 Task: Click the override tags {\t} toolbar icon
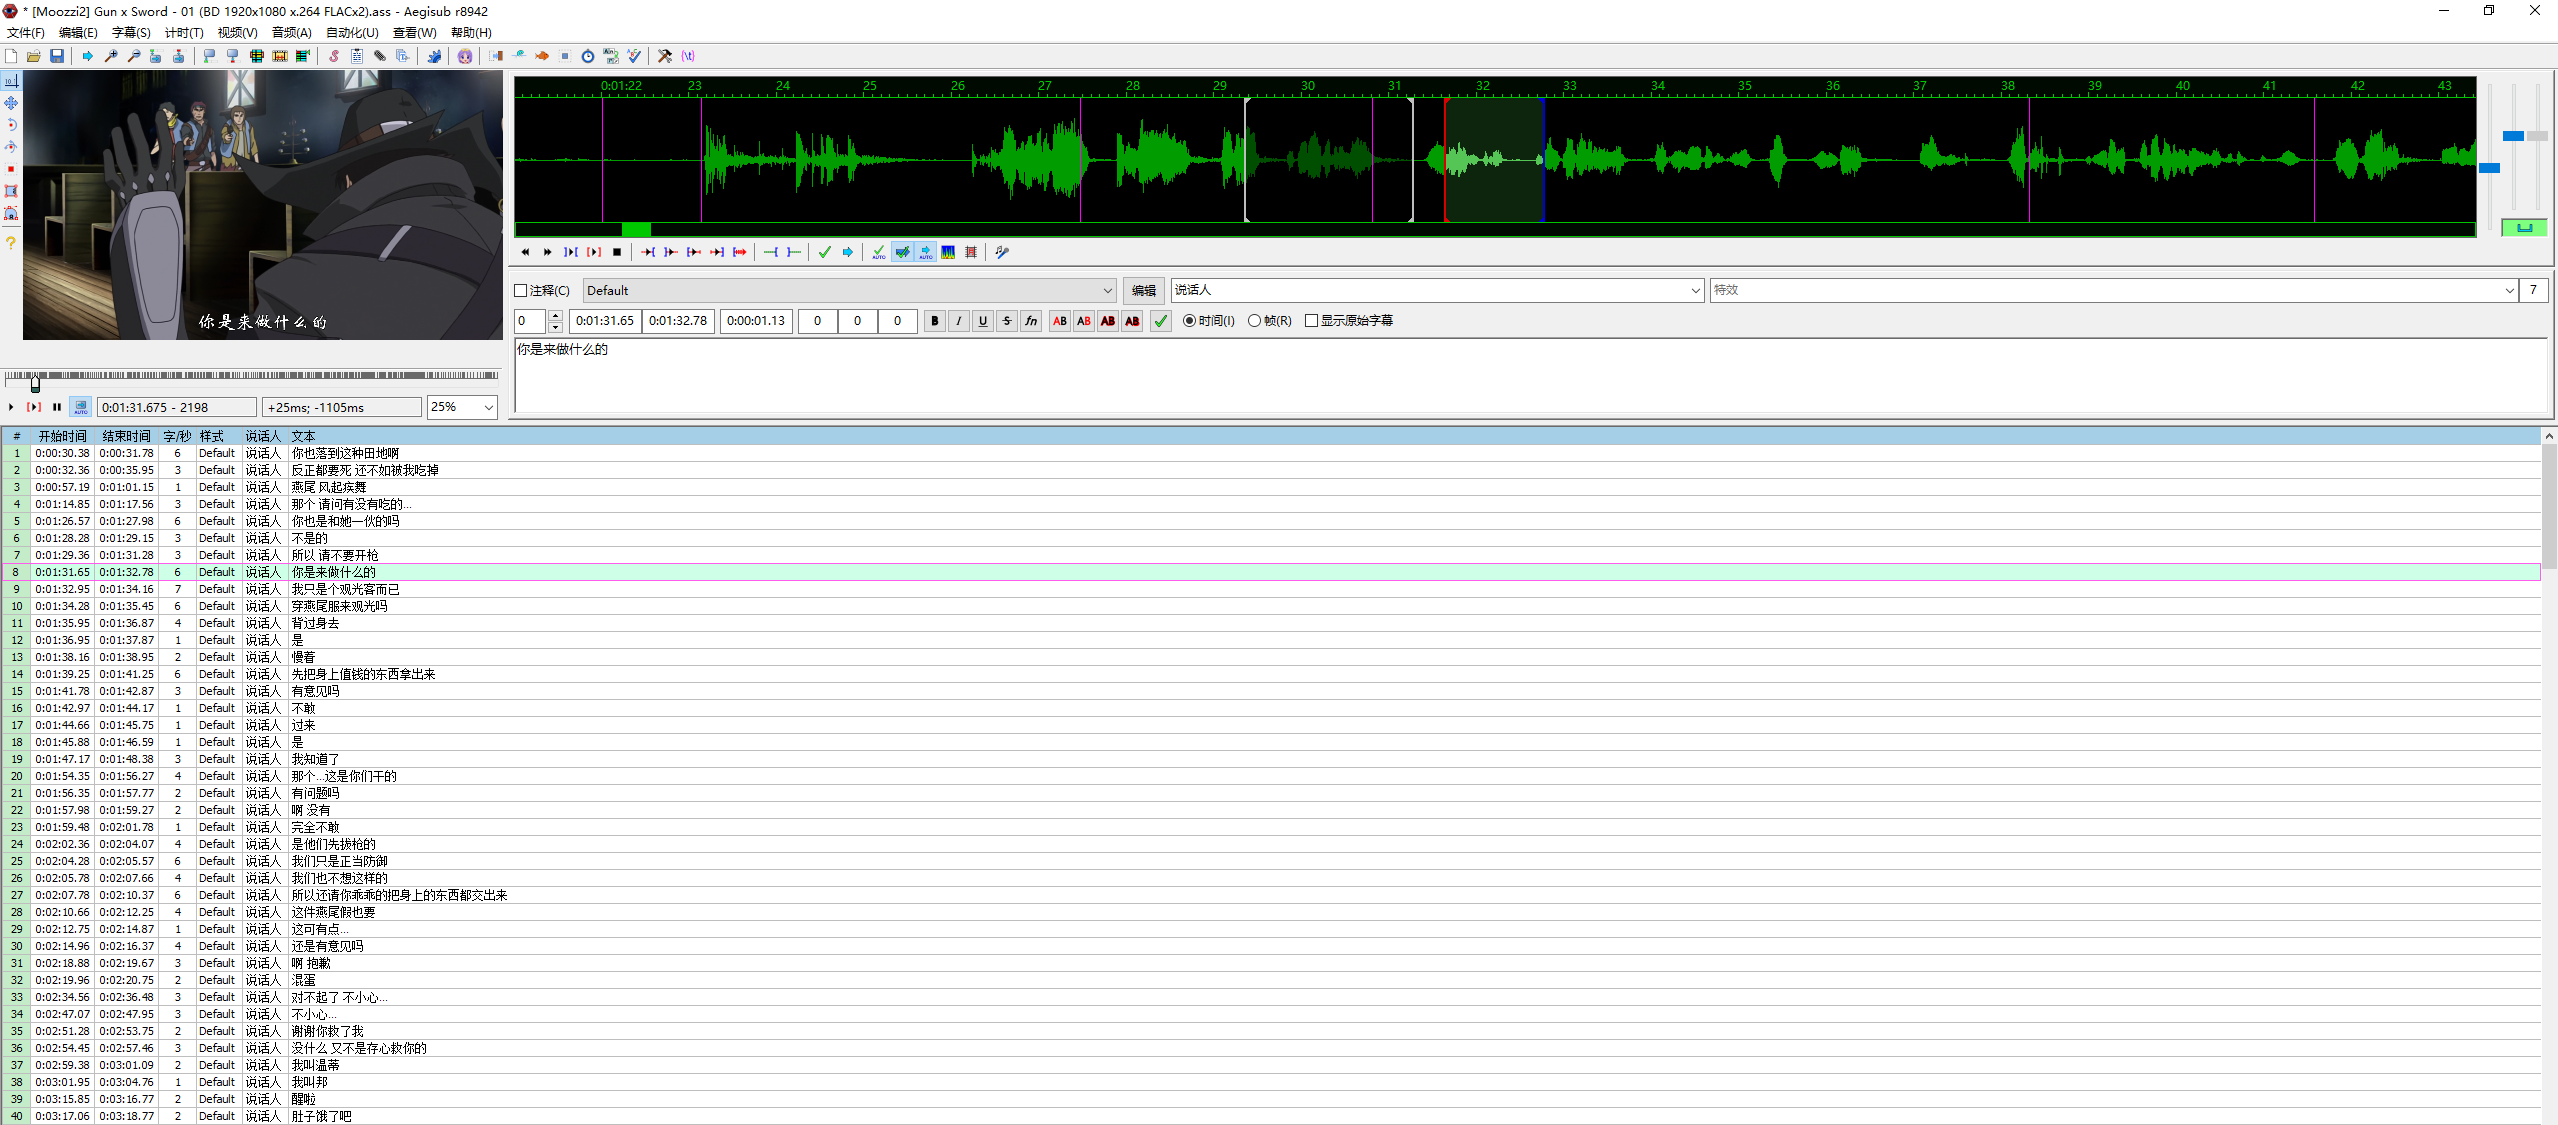pos(688,56)
